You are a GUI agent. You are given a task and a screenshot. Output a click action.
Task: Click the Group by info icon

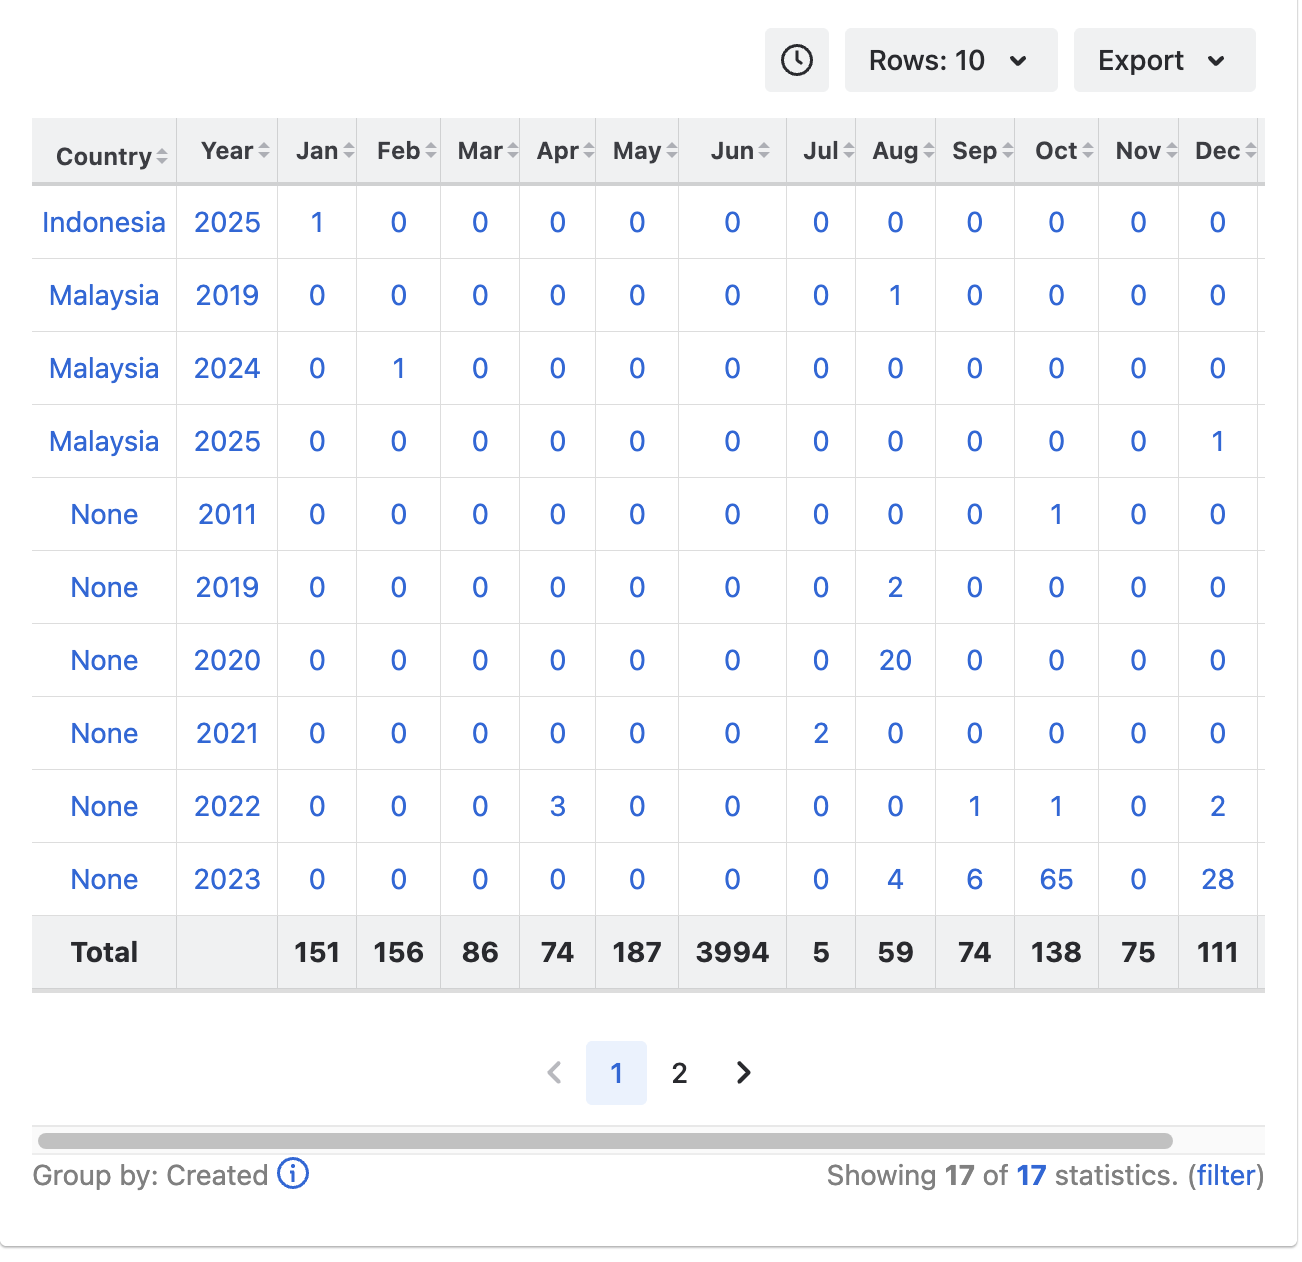tap(293, 1173)
